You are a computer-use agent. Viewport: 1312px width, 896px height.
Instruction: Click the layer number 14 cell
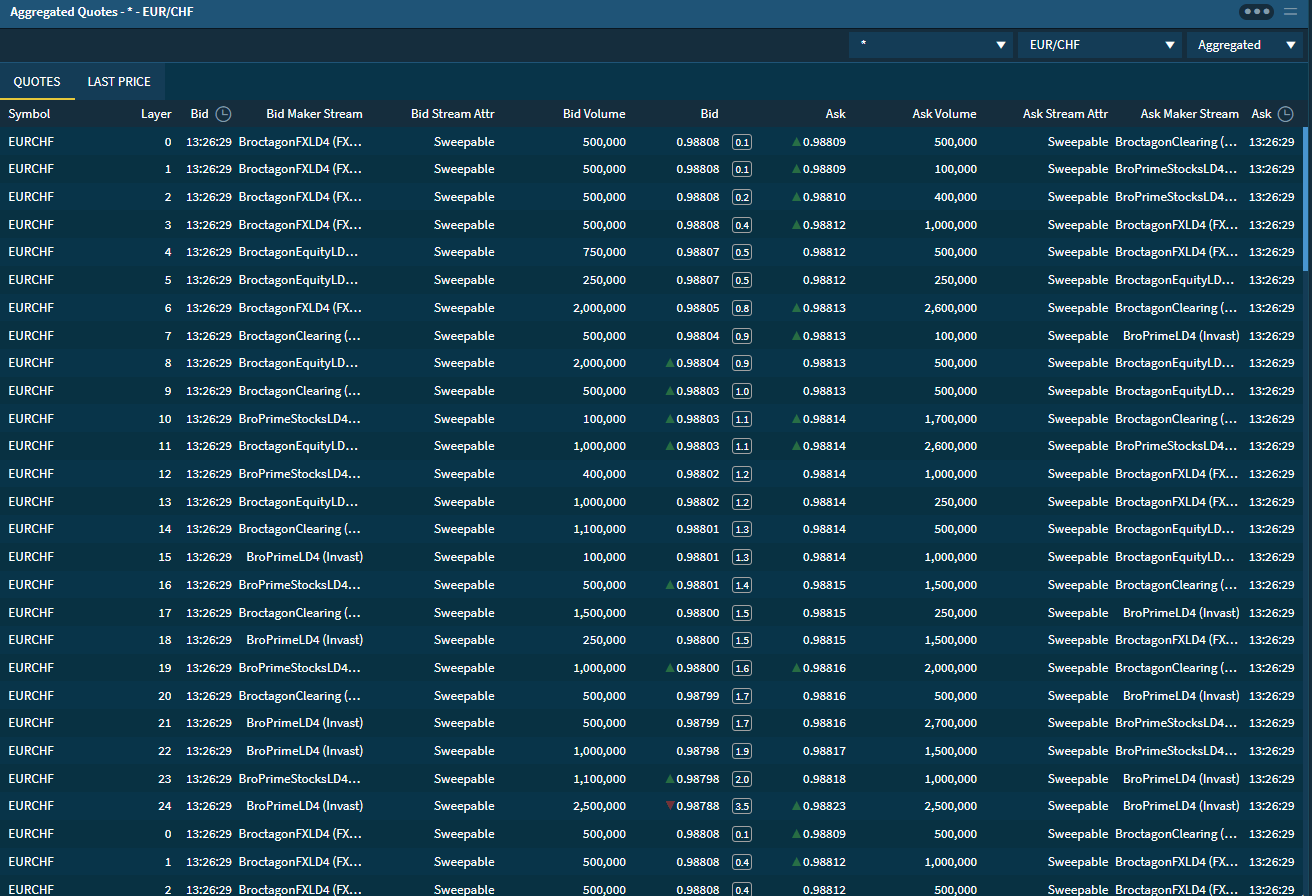point(165,529)
